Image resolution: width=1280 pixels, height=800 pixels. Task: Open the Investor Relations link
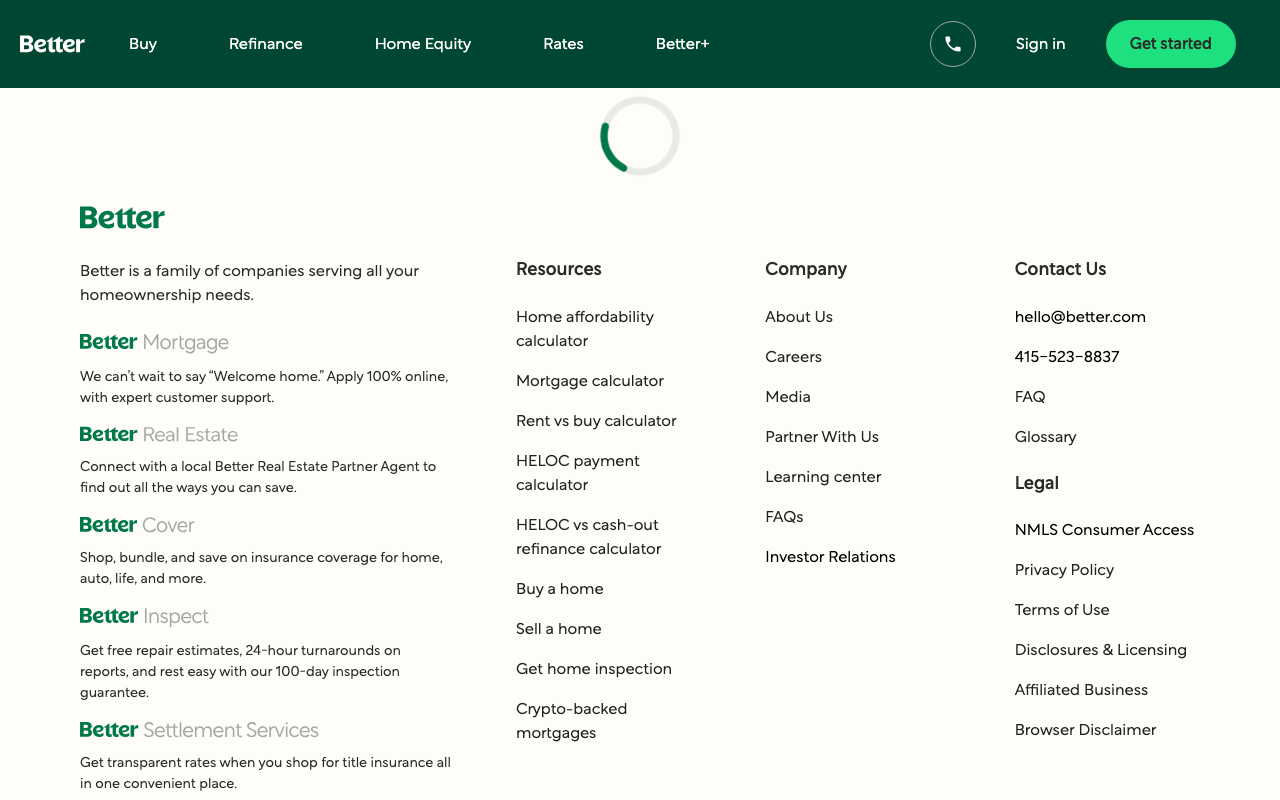point(830,557)
